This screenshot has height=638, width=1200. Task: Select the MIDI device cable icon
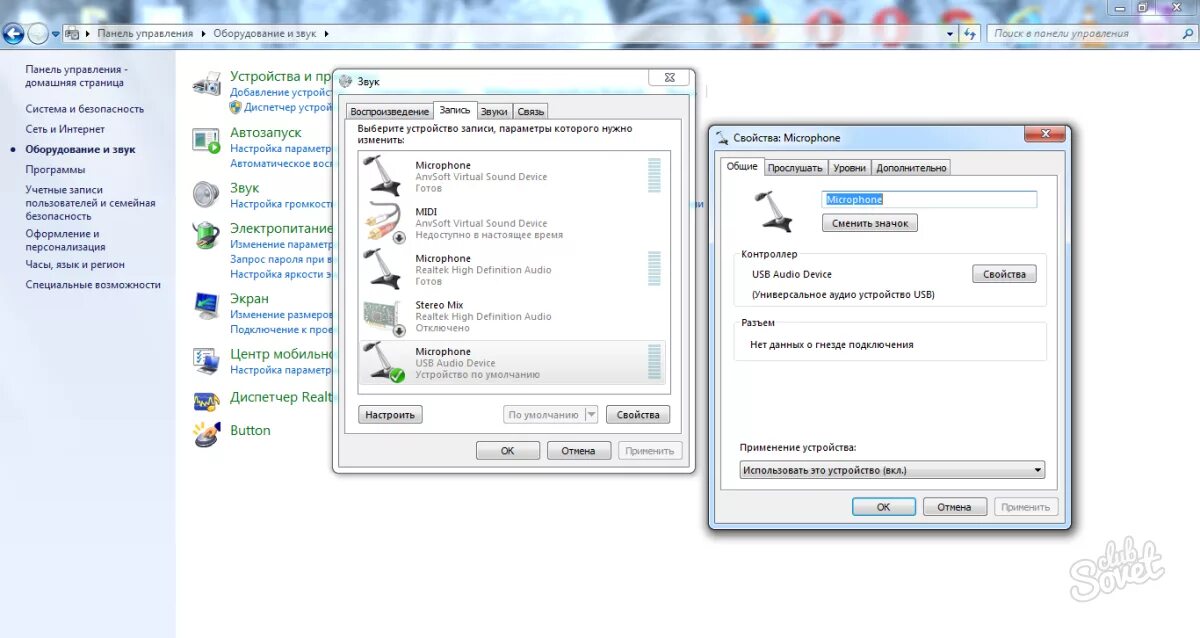click(x=384, y=222)
